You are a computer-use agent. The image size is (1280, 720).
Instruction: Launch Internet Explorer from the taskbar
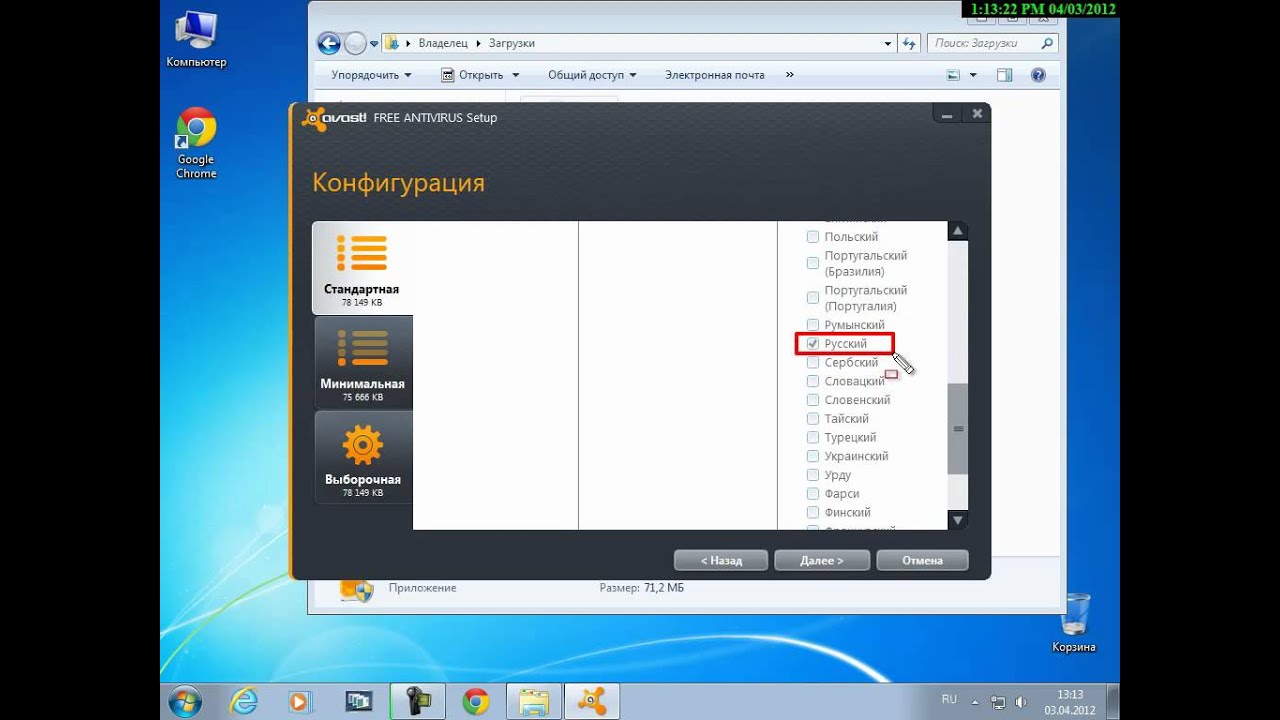click(244, 702)
